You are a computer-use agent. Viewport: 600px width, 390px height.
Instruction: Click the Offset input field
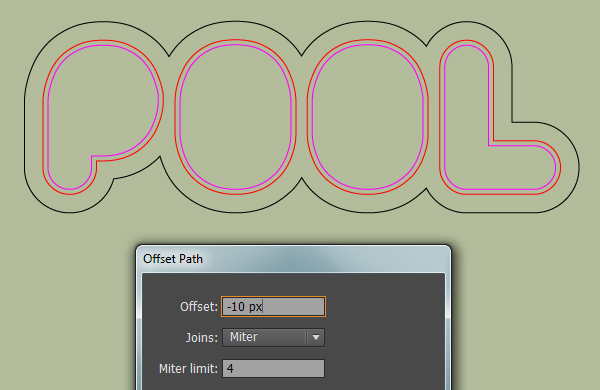click(273, 306)
